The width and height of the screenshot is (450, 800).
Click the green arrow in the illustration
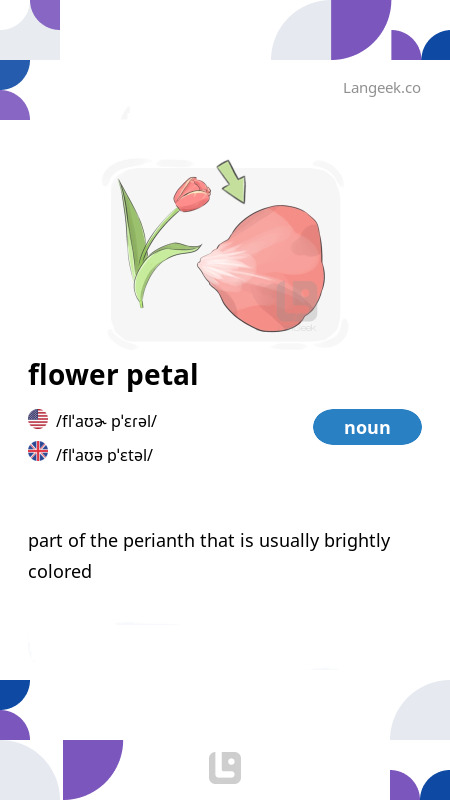[x=232, y=182]
